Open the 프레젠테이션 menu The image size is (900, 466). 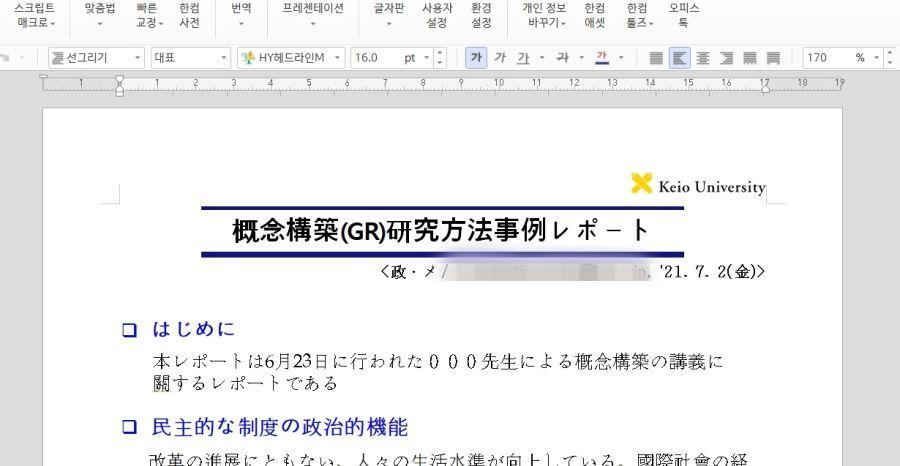312,15
